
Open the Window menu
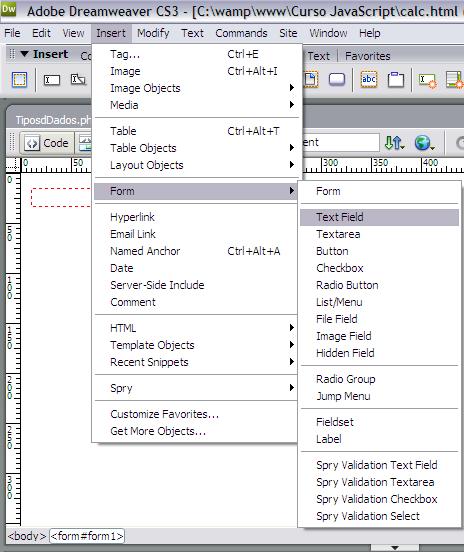pos(328,33)
